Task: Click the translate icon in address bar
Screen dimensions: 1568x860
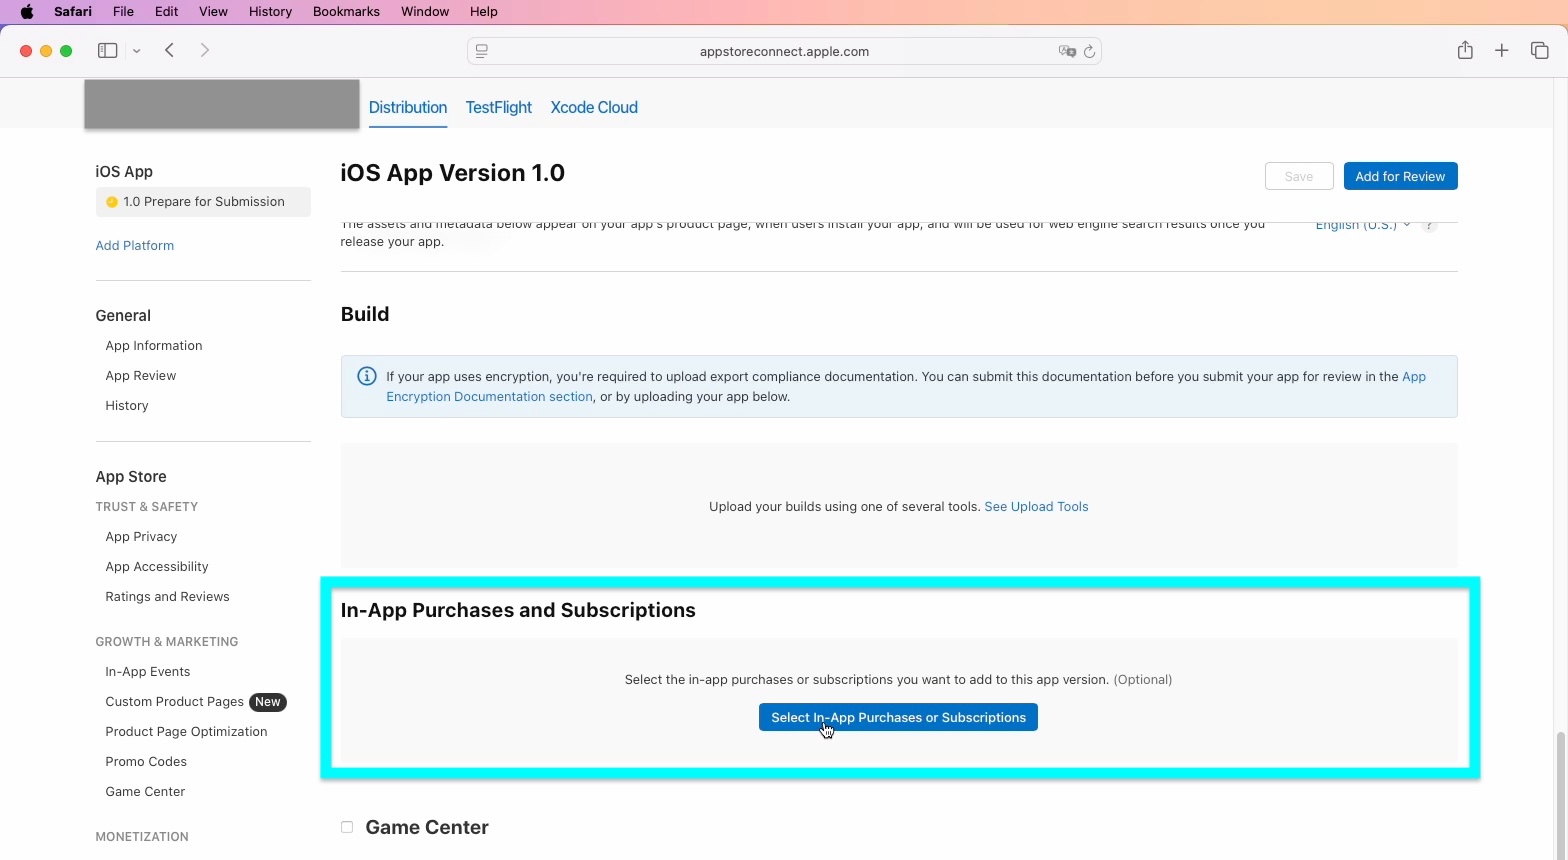Action: (x=1066, y=52)
